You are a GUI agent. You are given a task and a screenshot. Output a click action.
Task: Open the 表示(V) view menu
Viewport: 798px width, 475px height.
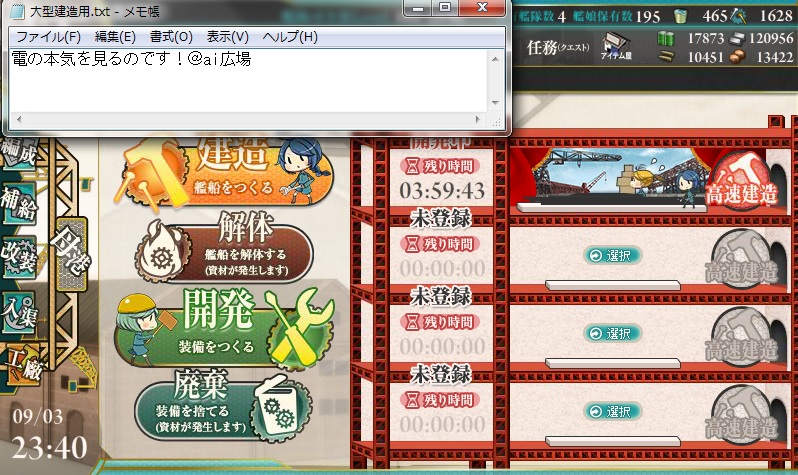227,37
